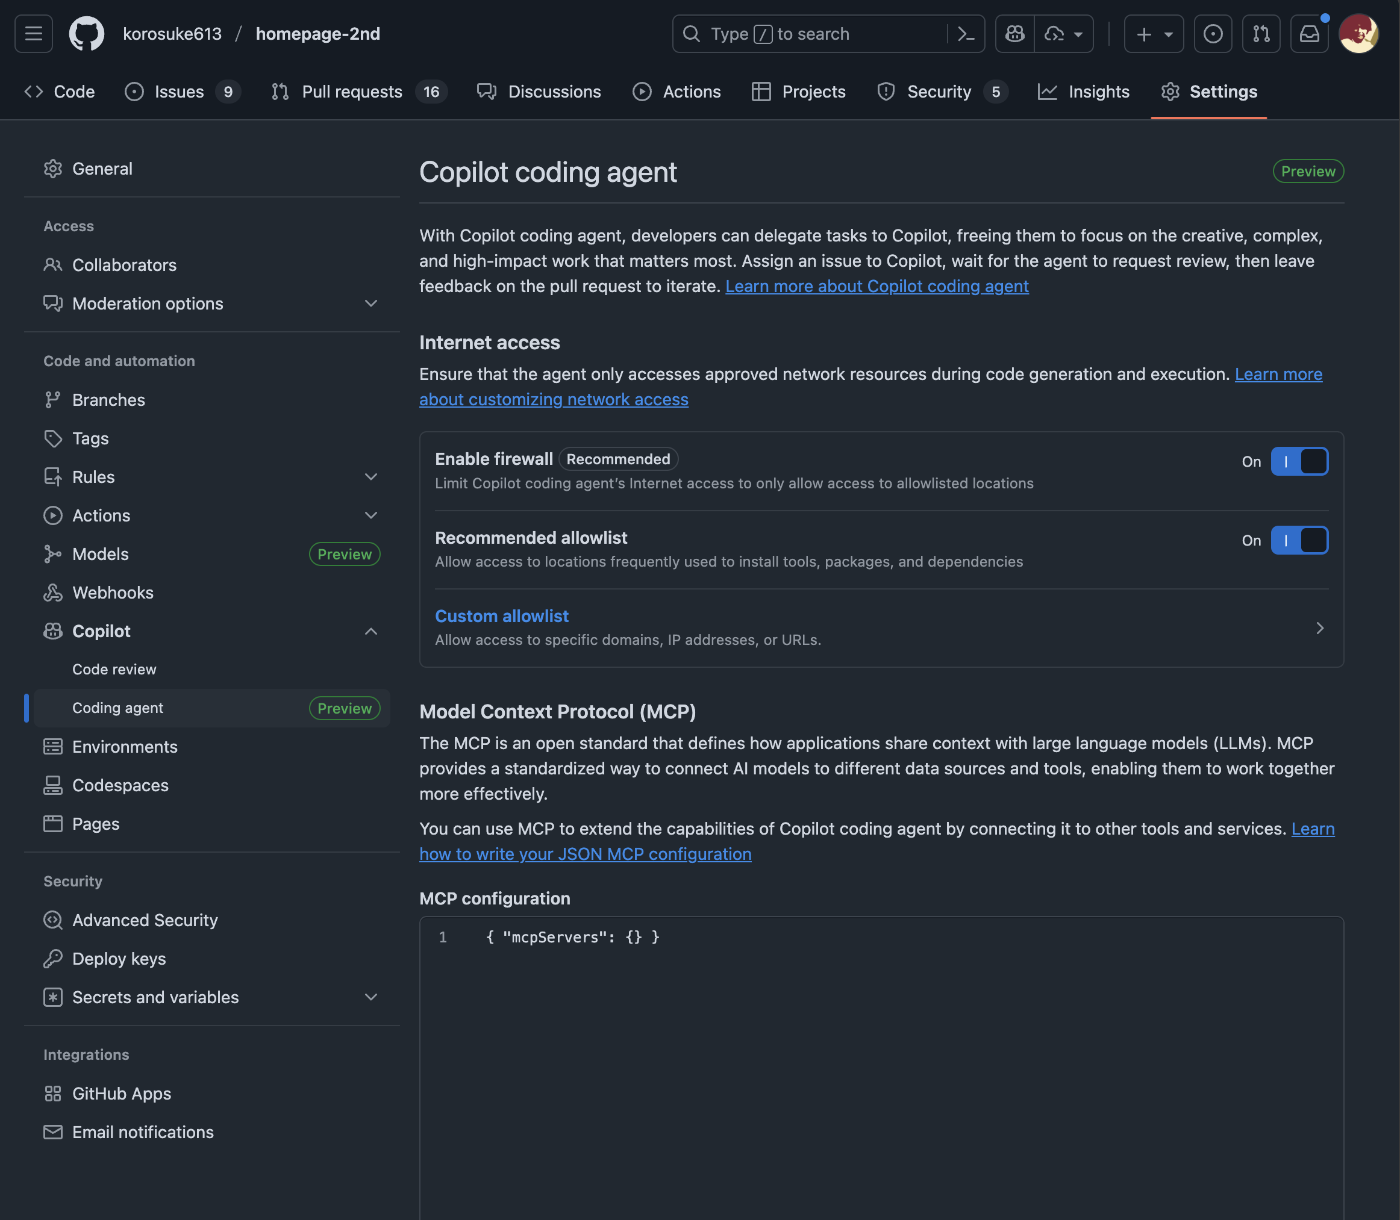1400x1220 pixels.
Task: Open the command palette icon
Action: point(966,34)
